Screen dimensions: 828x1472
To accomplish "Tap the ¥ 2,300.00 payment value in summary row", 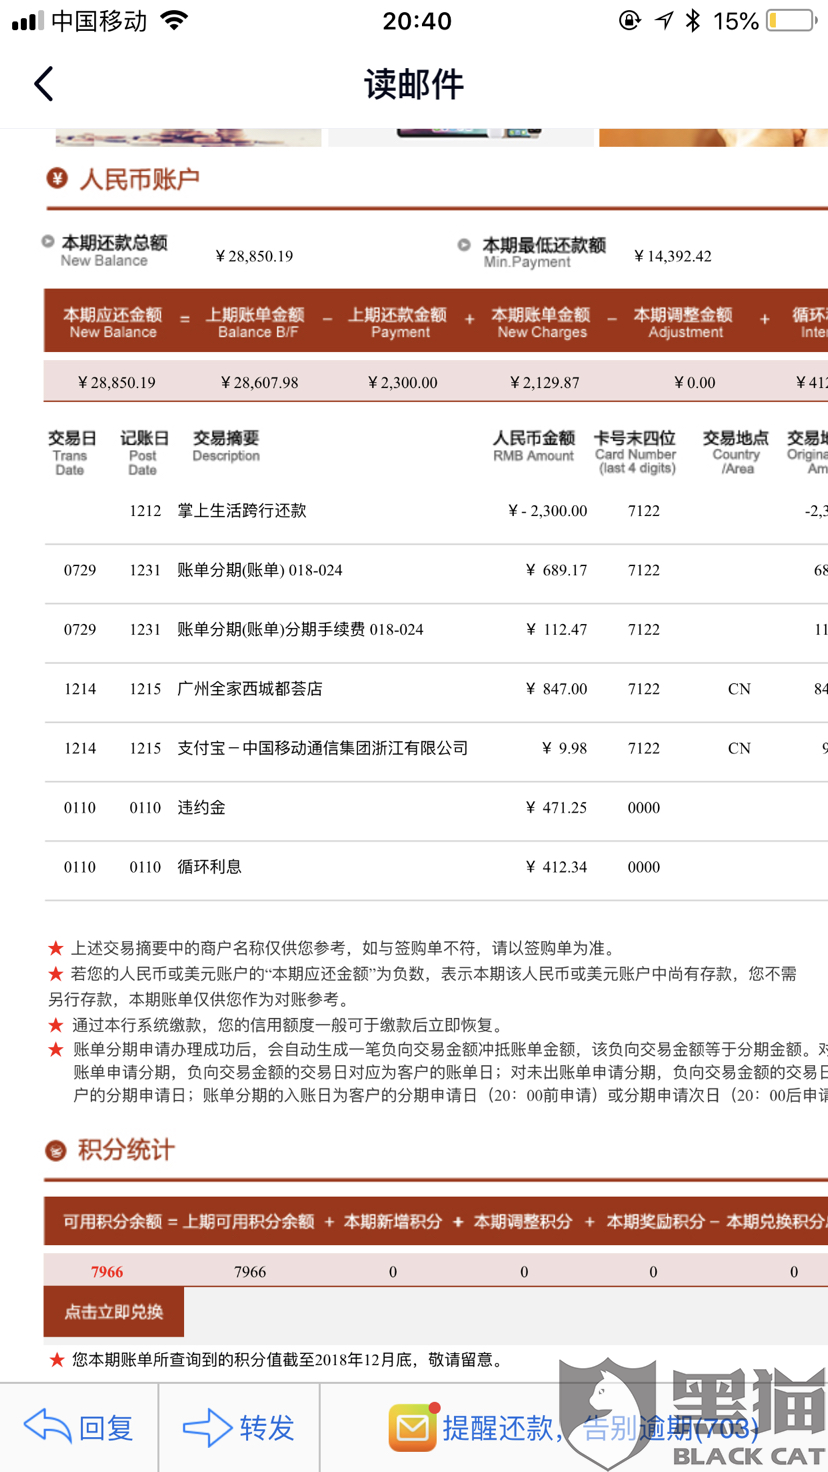I will point(402,383).
